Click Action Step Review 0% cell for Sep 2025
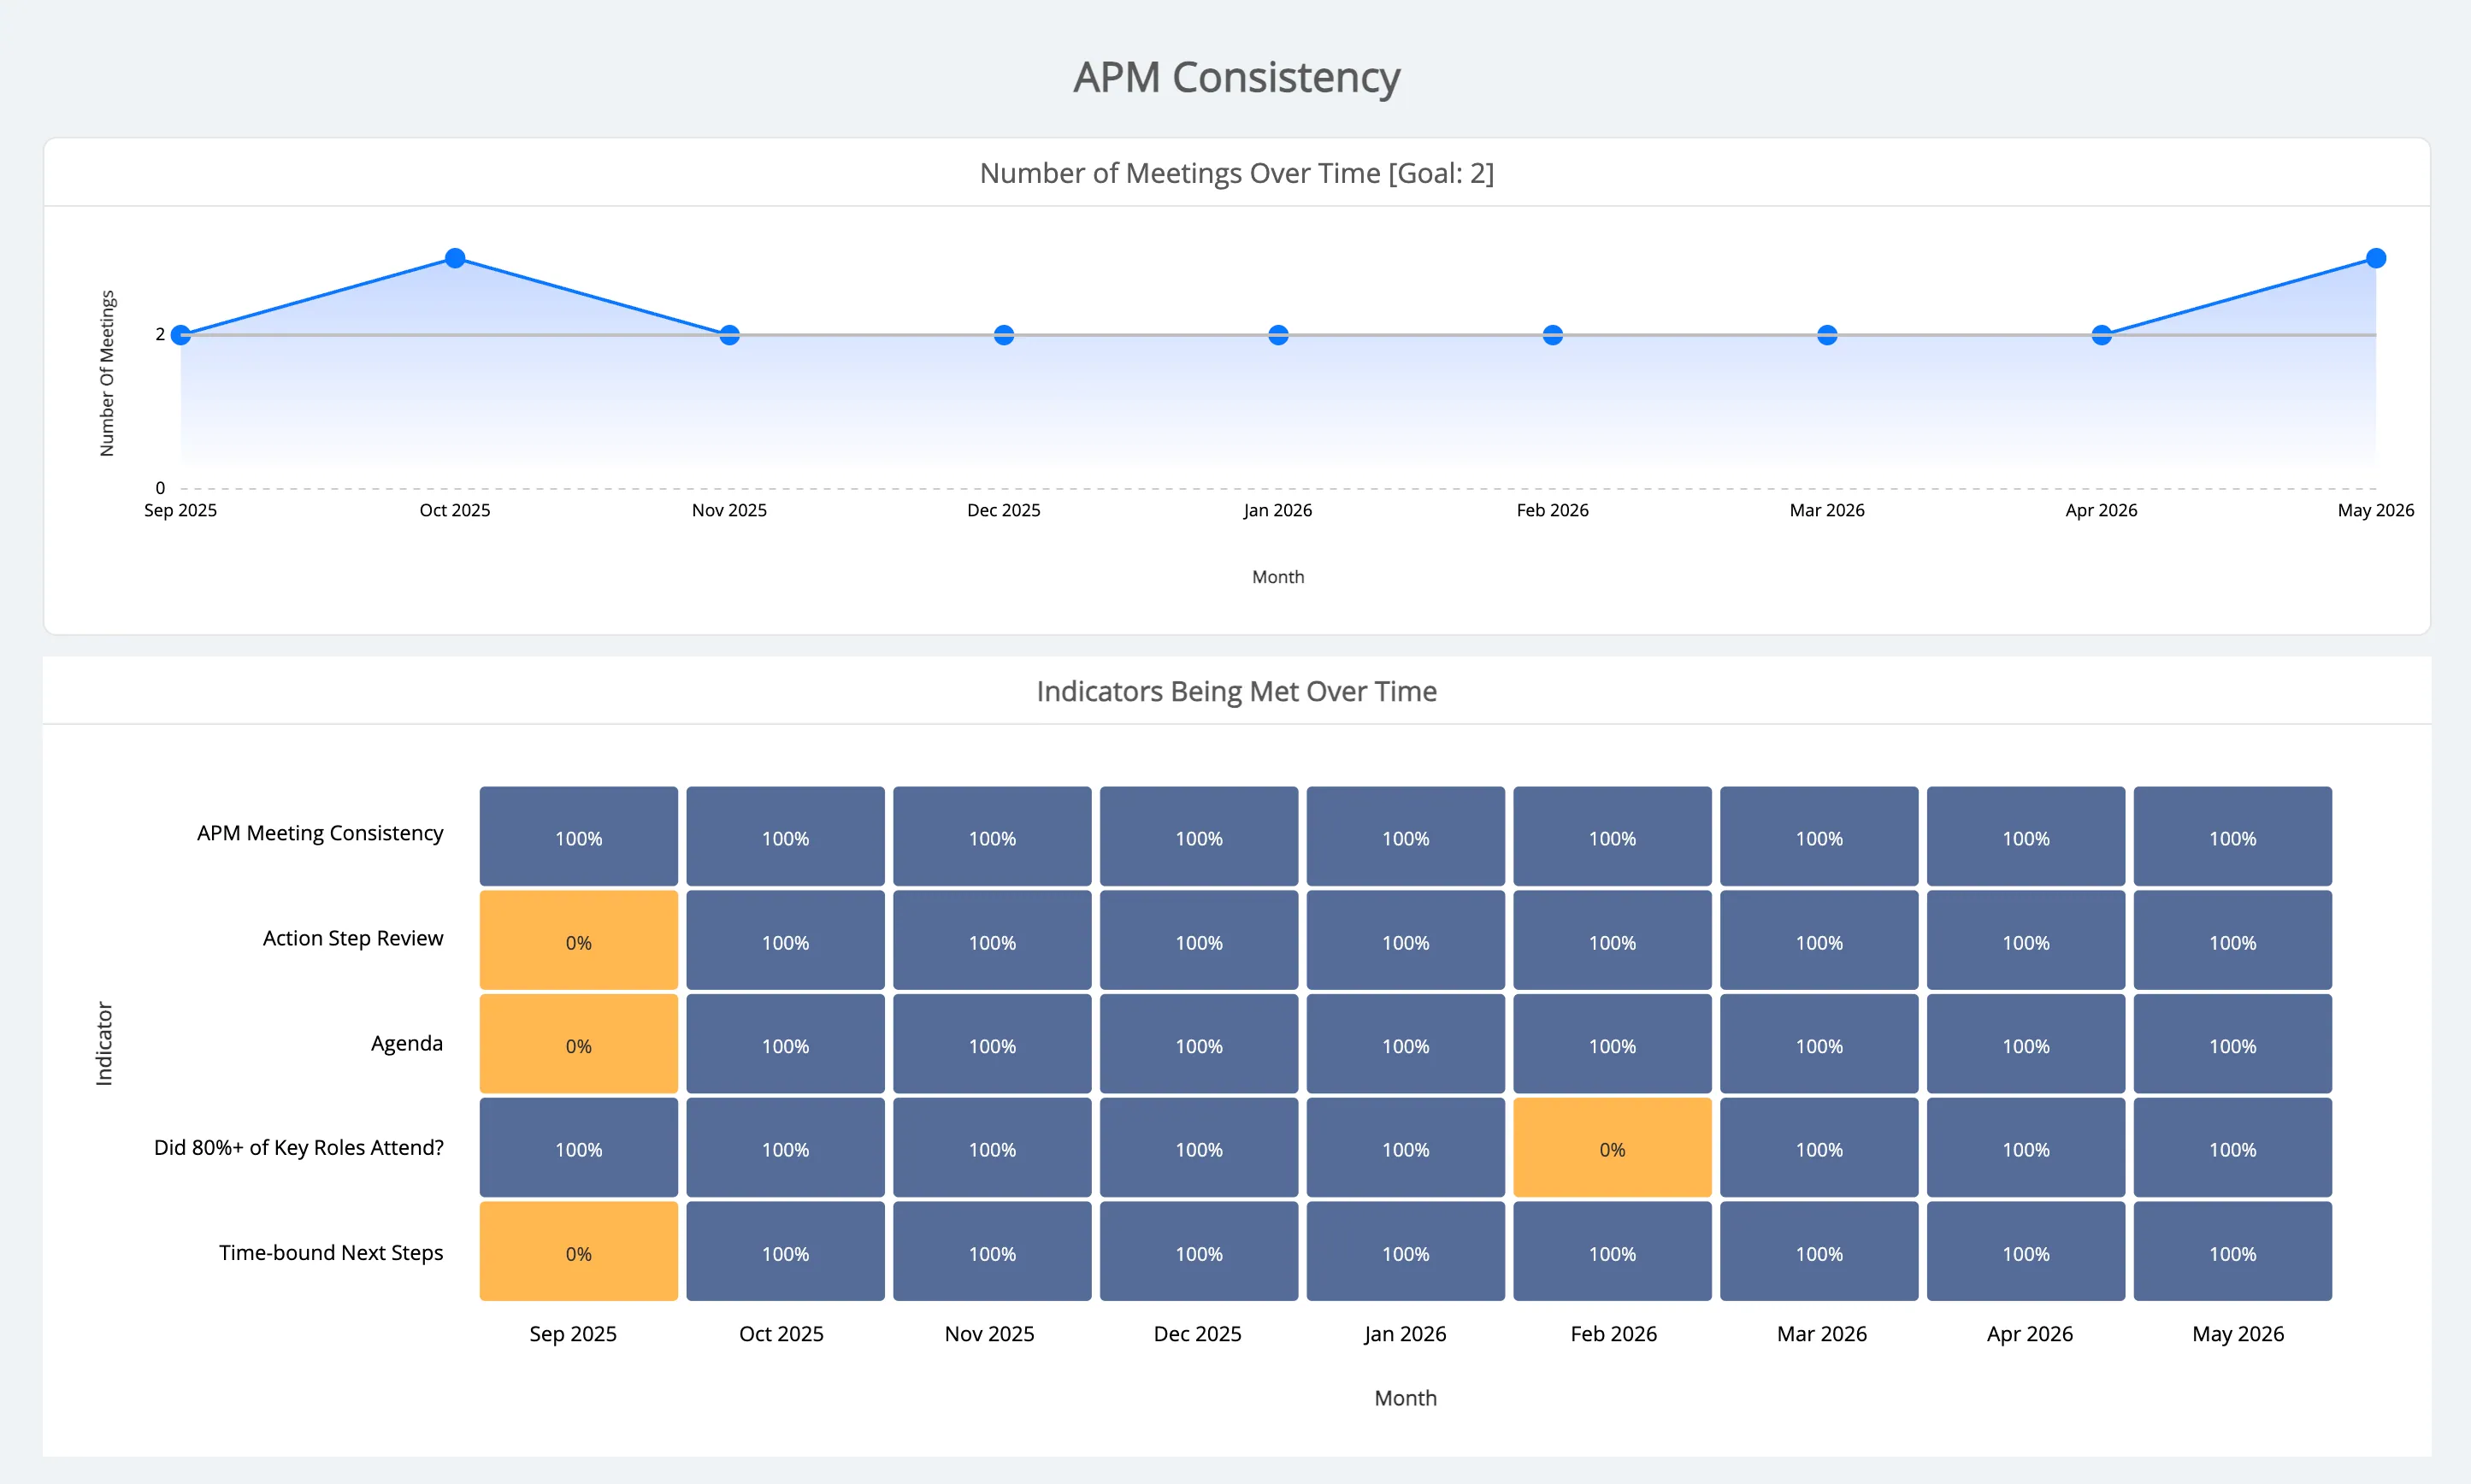 [x=579, y=940]
